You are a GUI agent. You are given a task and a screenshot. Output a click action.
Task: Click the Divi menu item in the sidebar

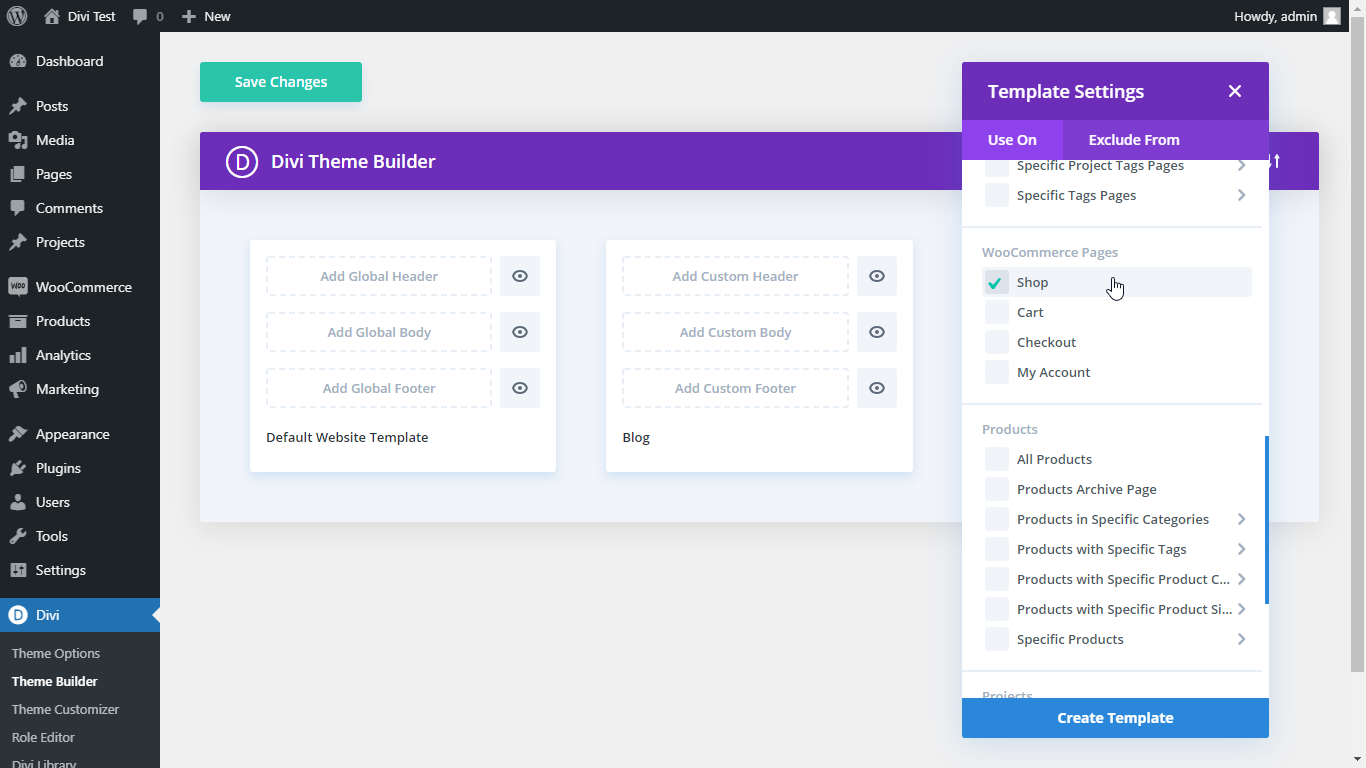80,615
